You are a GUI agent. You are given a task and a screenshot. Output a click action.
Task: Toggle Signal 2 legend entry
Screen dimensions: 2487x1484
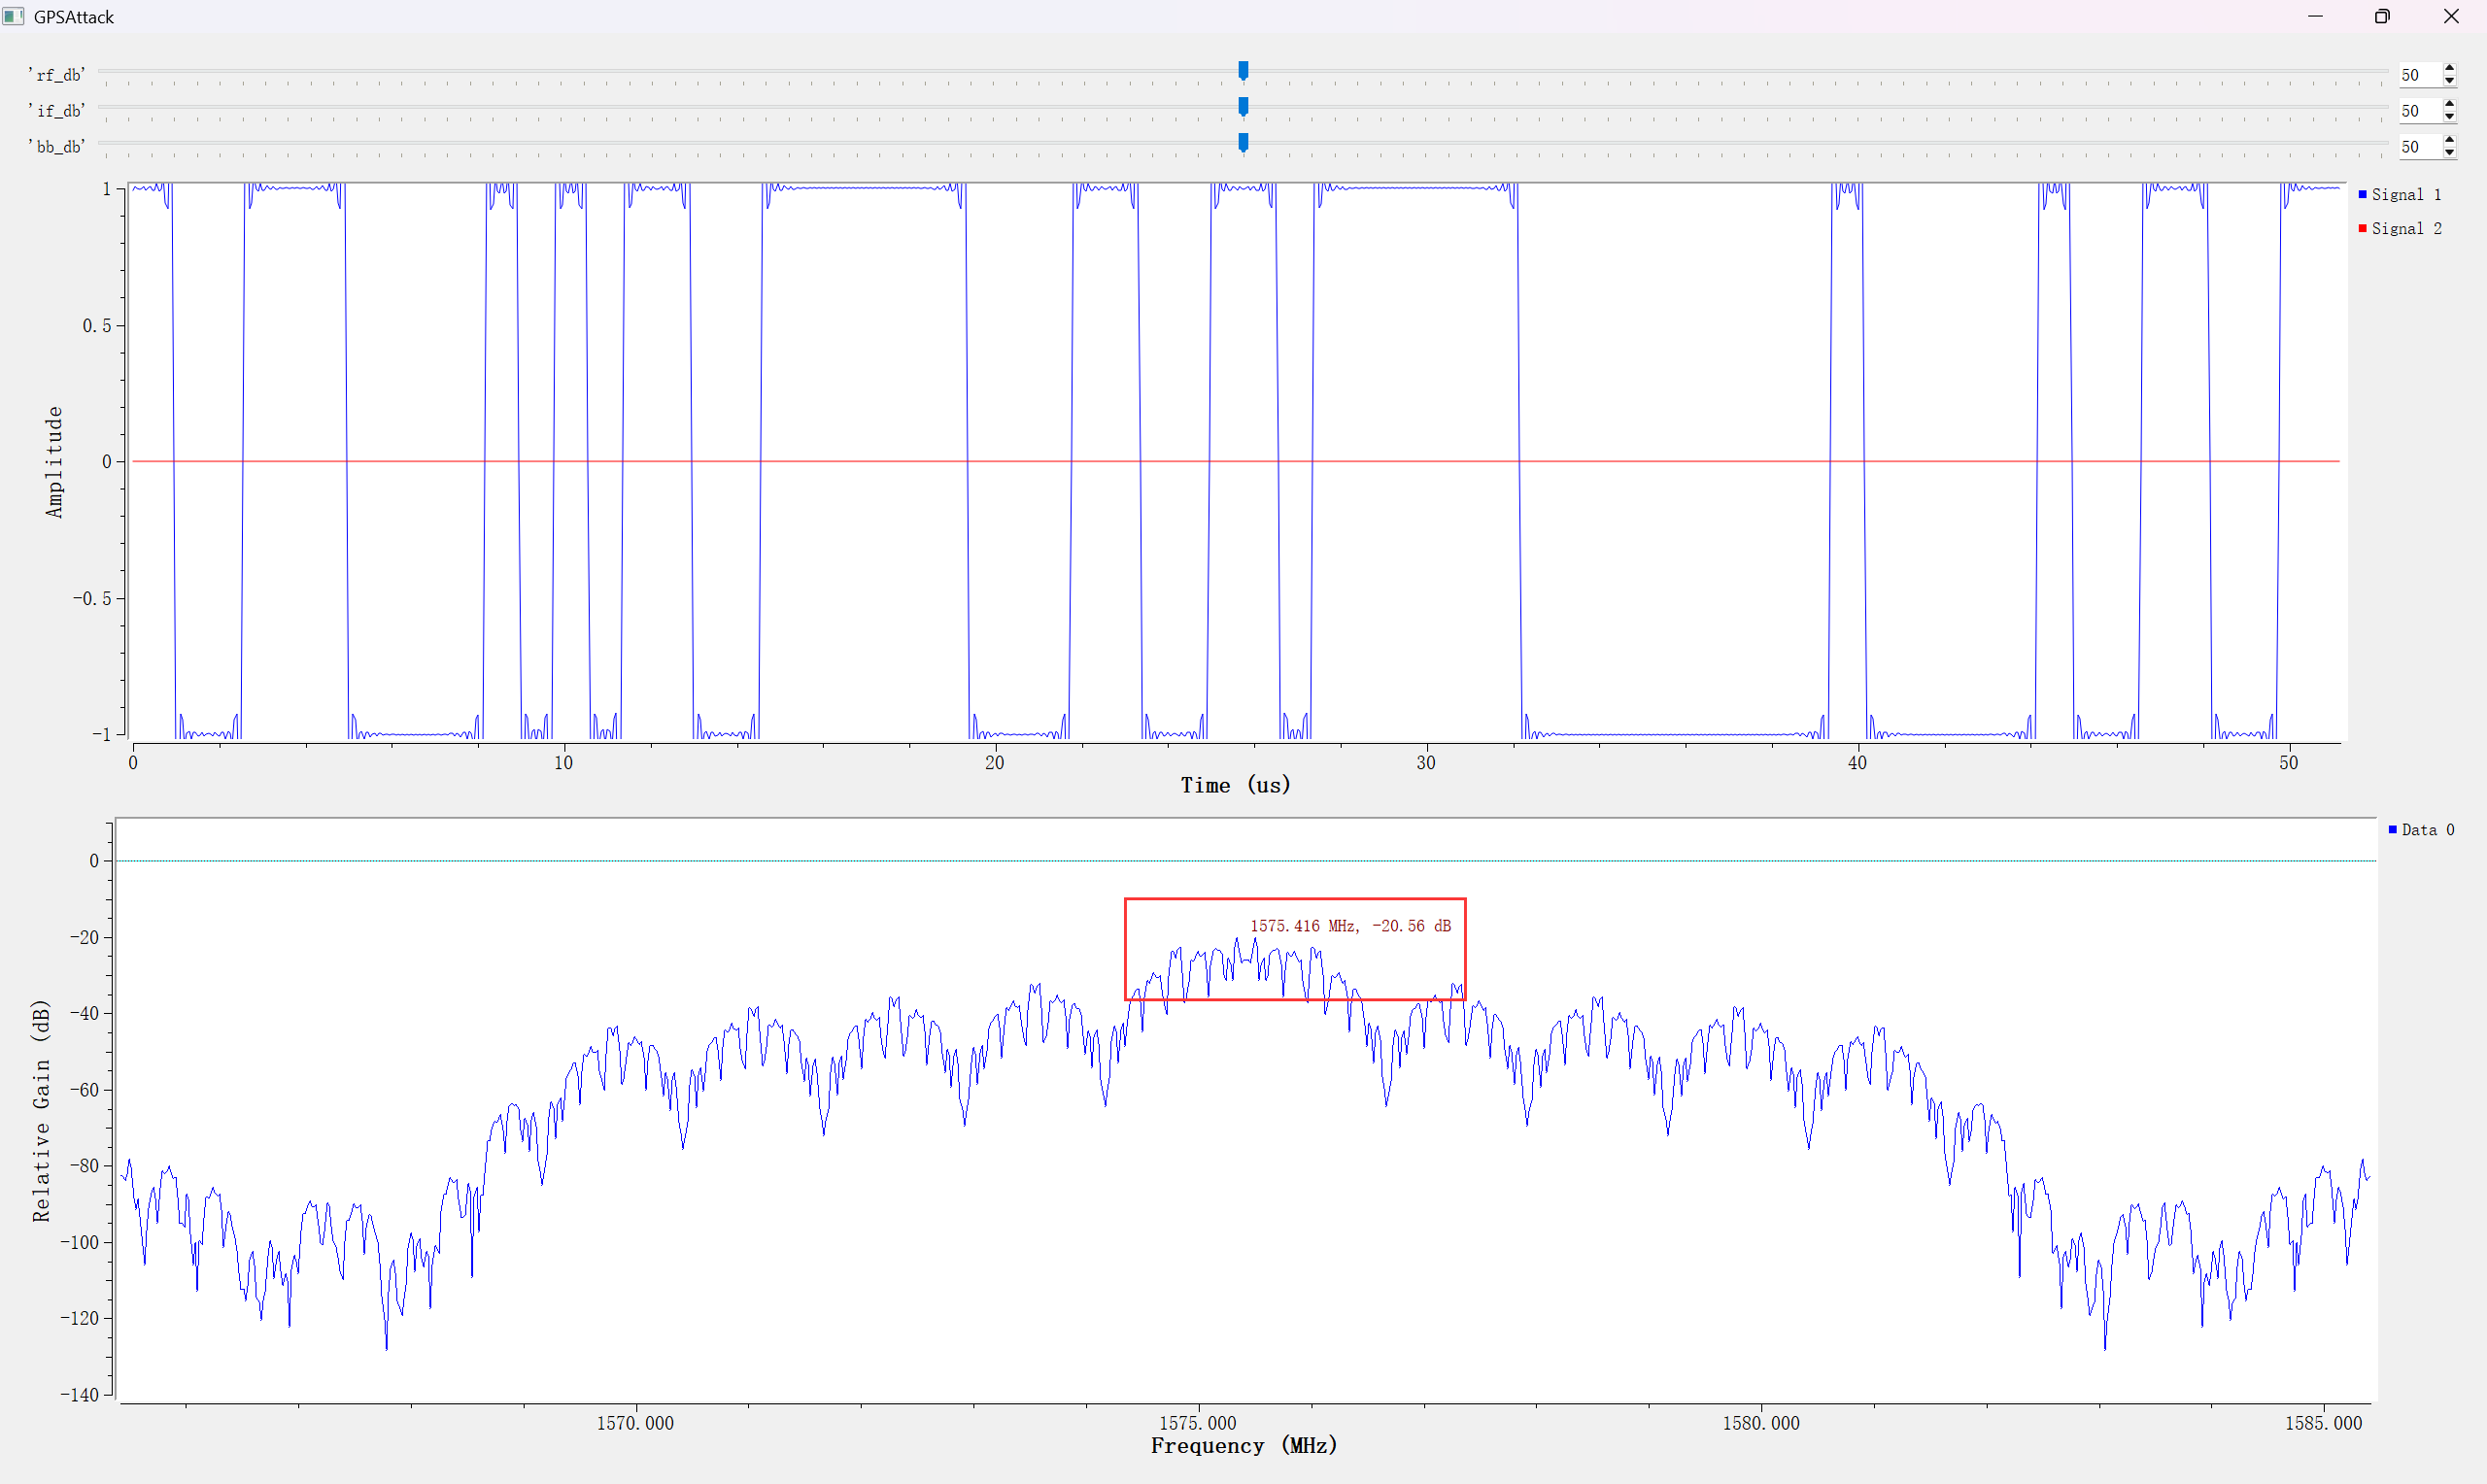point(2404,229)
